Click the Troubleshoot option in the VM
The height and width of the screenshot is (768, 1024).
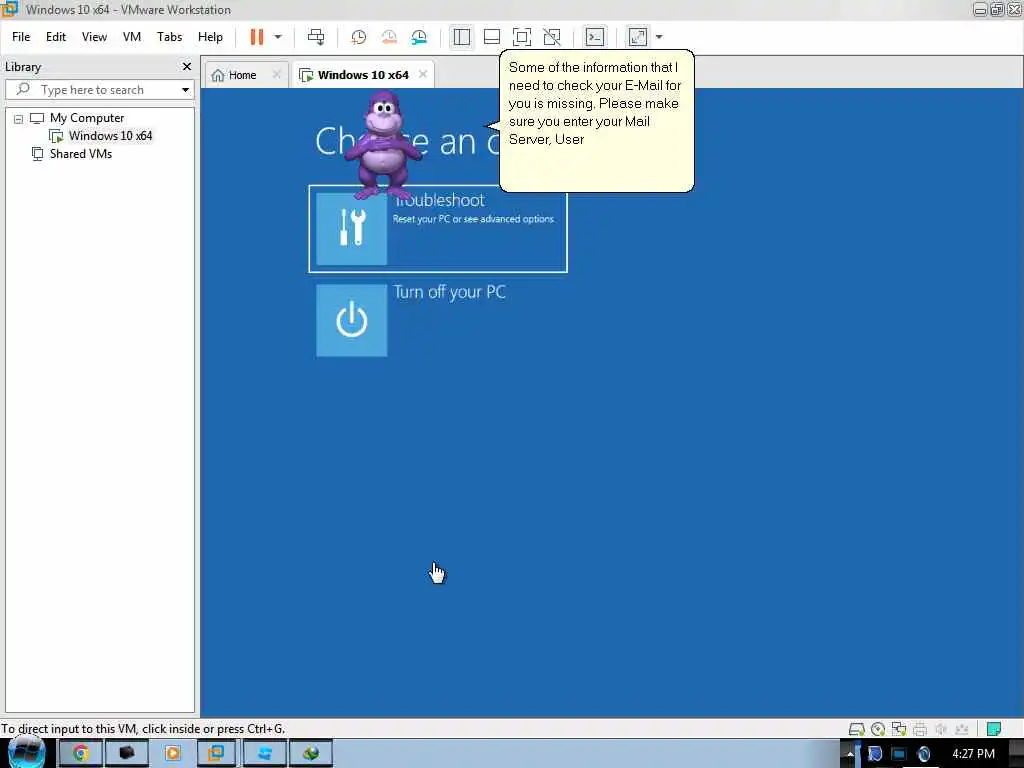point(438,229)
